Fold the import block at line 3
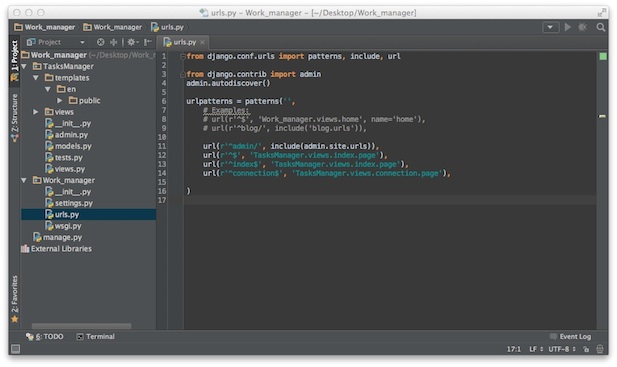Image resolution: width=617 pixels, height=367 pixels. 183,74
